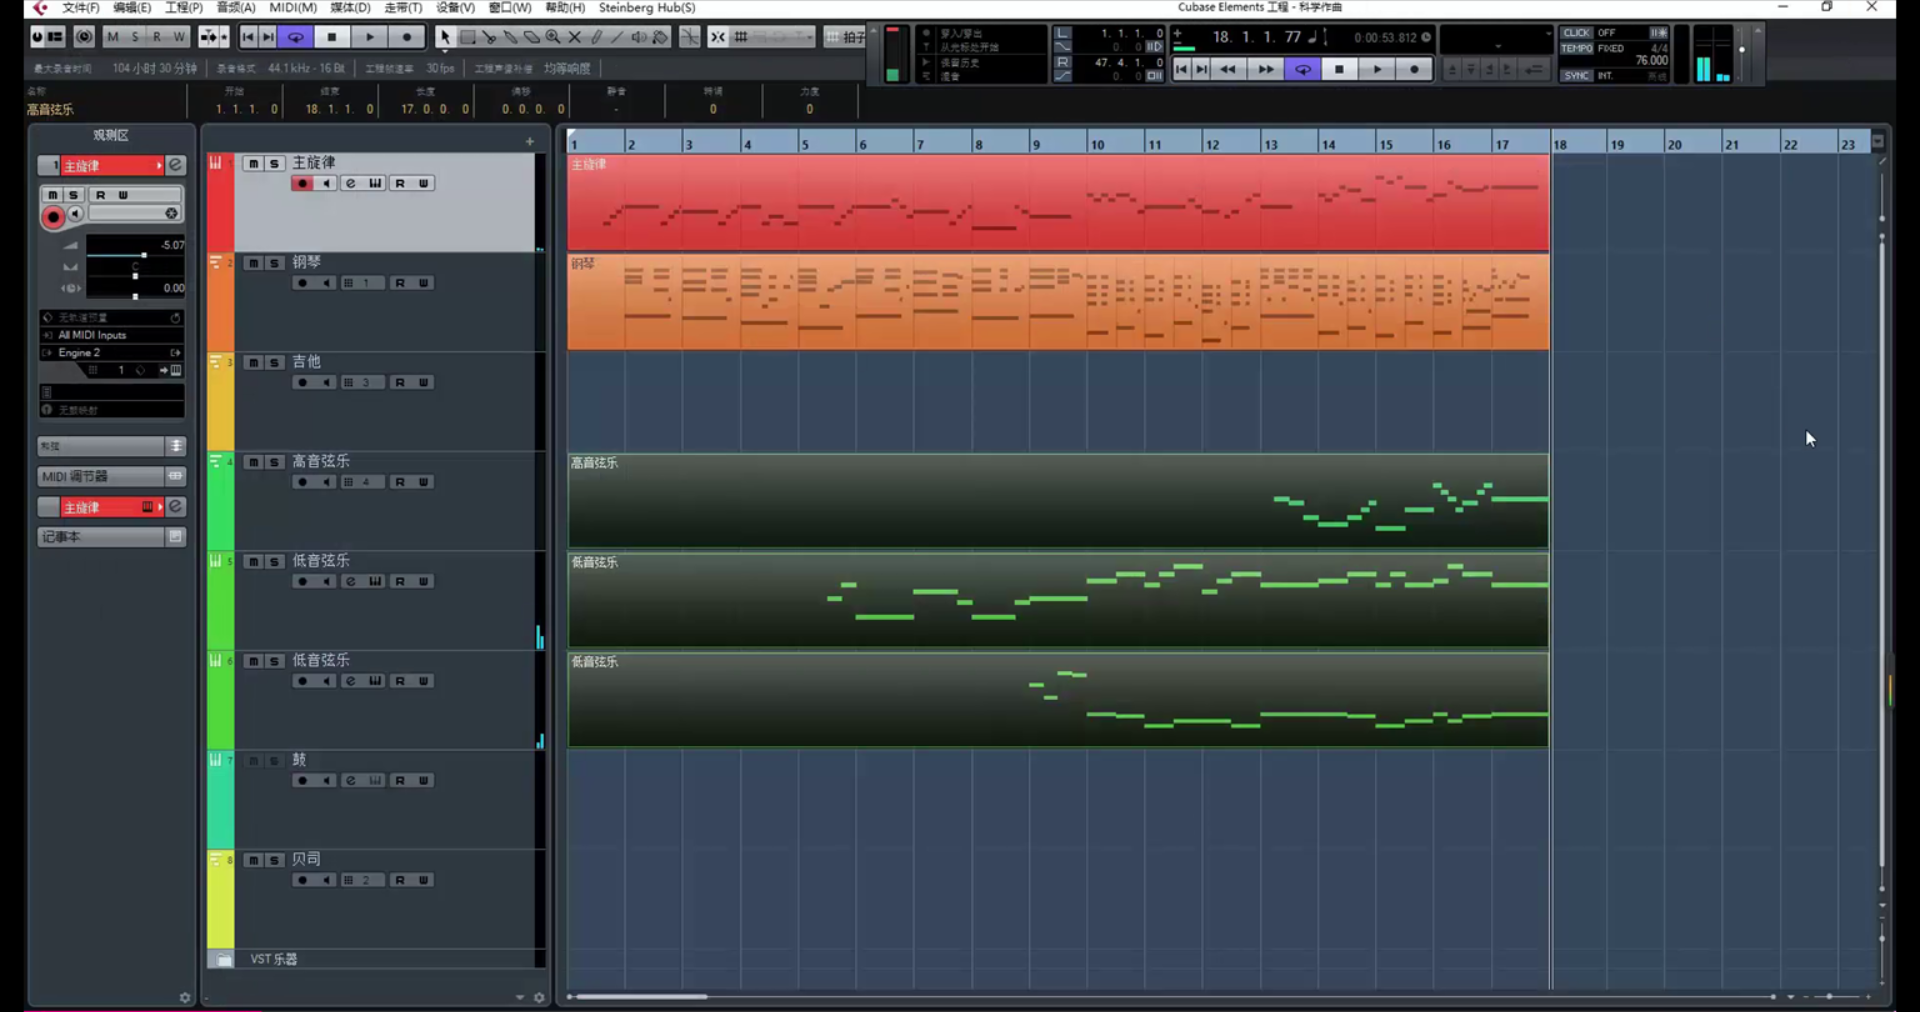
Task: Select the Line tool
Action: [617, 37]
